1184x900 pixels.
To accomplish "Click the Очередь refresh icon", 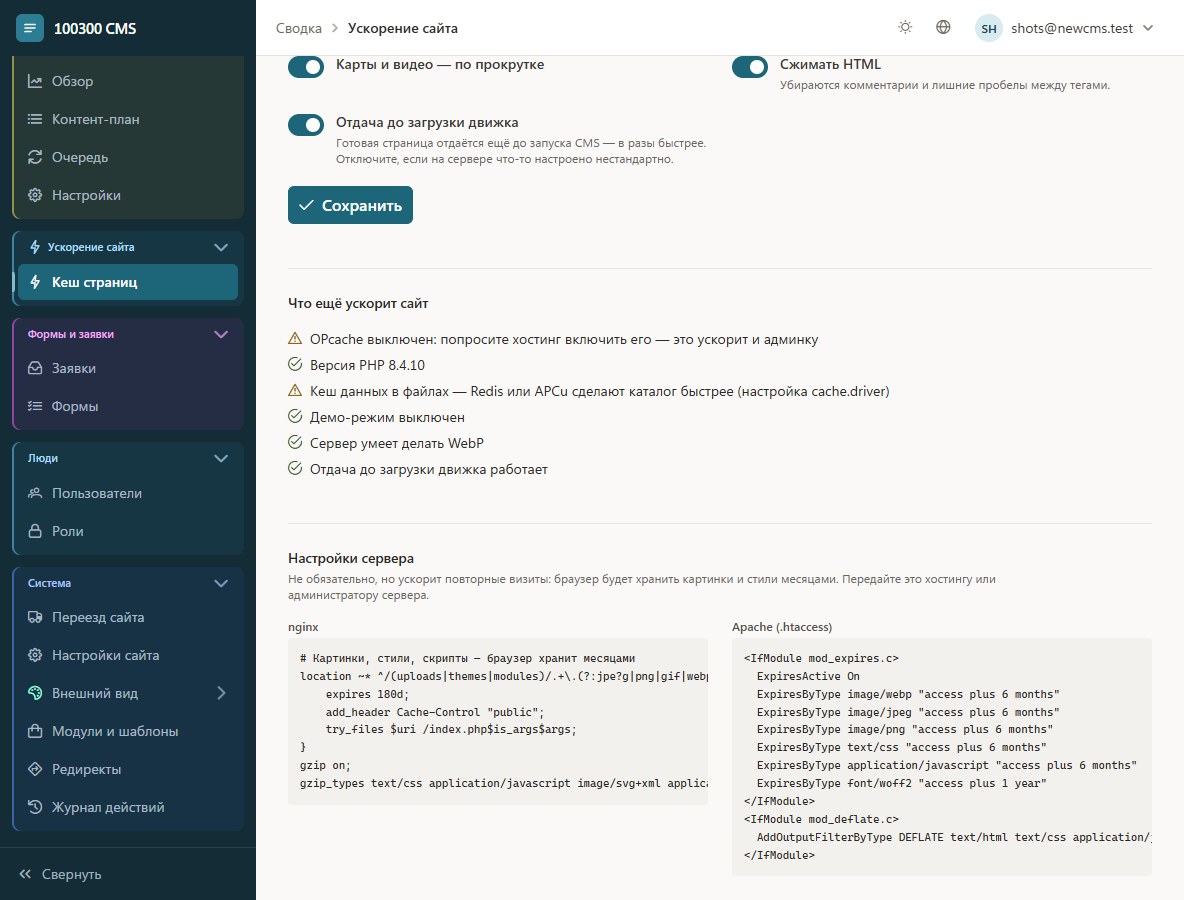I will click(x=35, y=157).
